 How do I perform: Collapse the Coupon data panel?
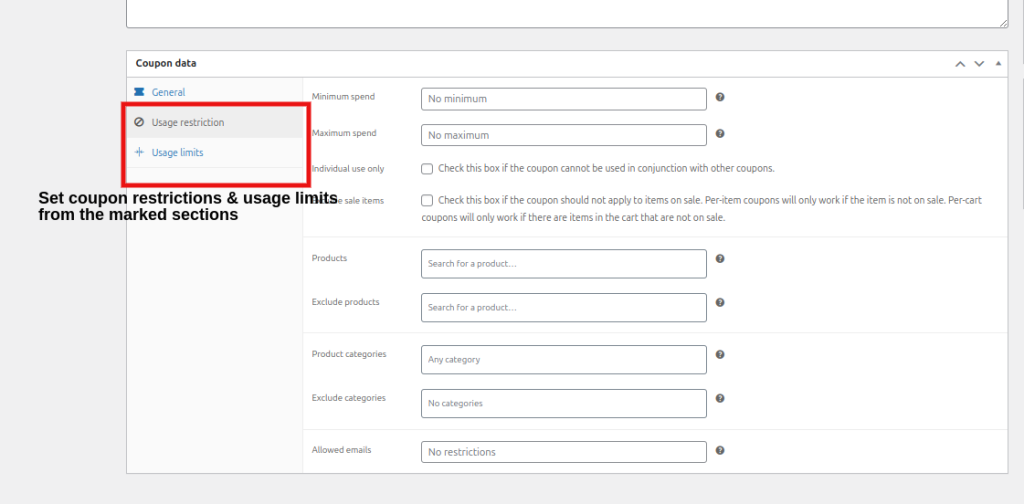pos(998,64)
